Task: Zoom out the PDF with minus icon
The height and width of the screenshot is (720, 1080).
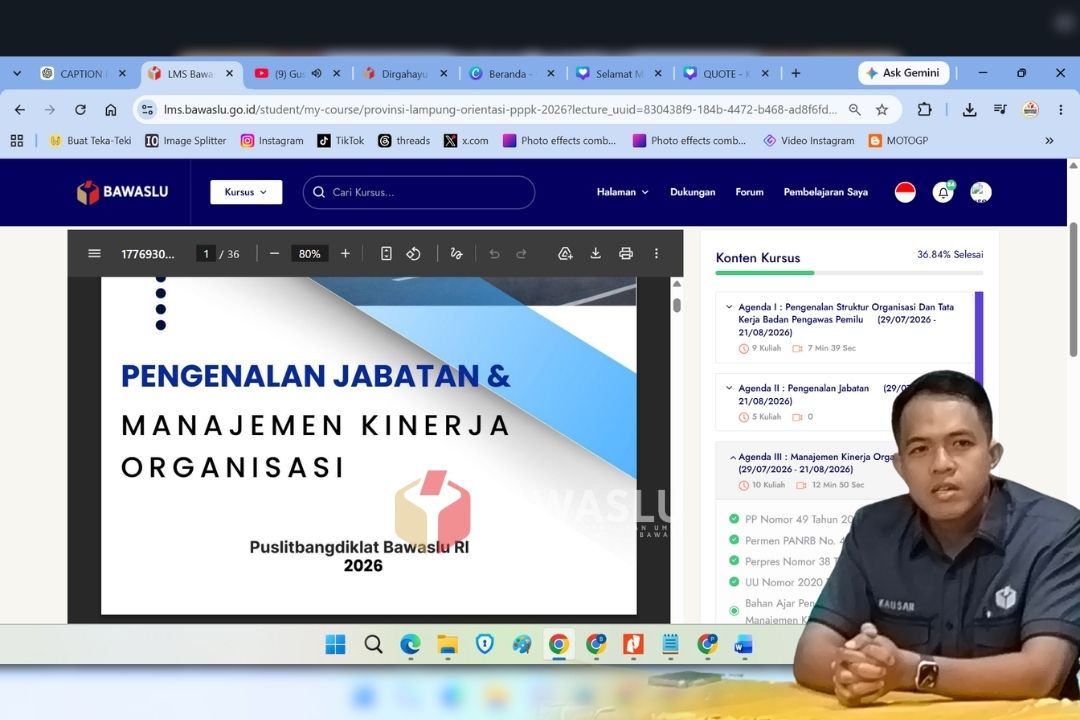Action: [274, 254]
